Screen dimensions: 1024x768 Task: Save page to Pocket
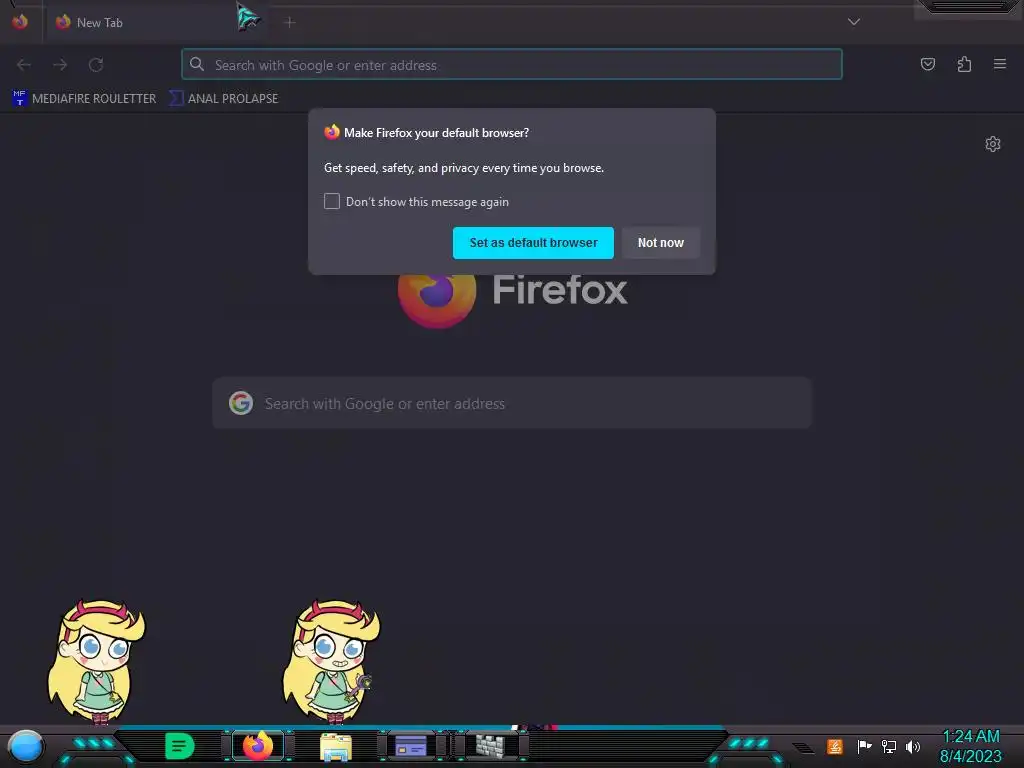[x=927, y=64]
